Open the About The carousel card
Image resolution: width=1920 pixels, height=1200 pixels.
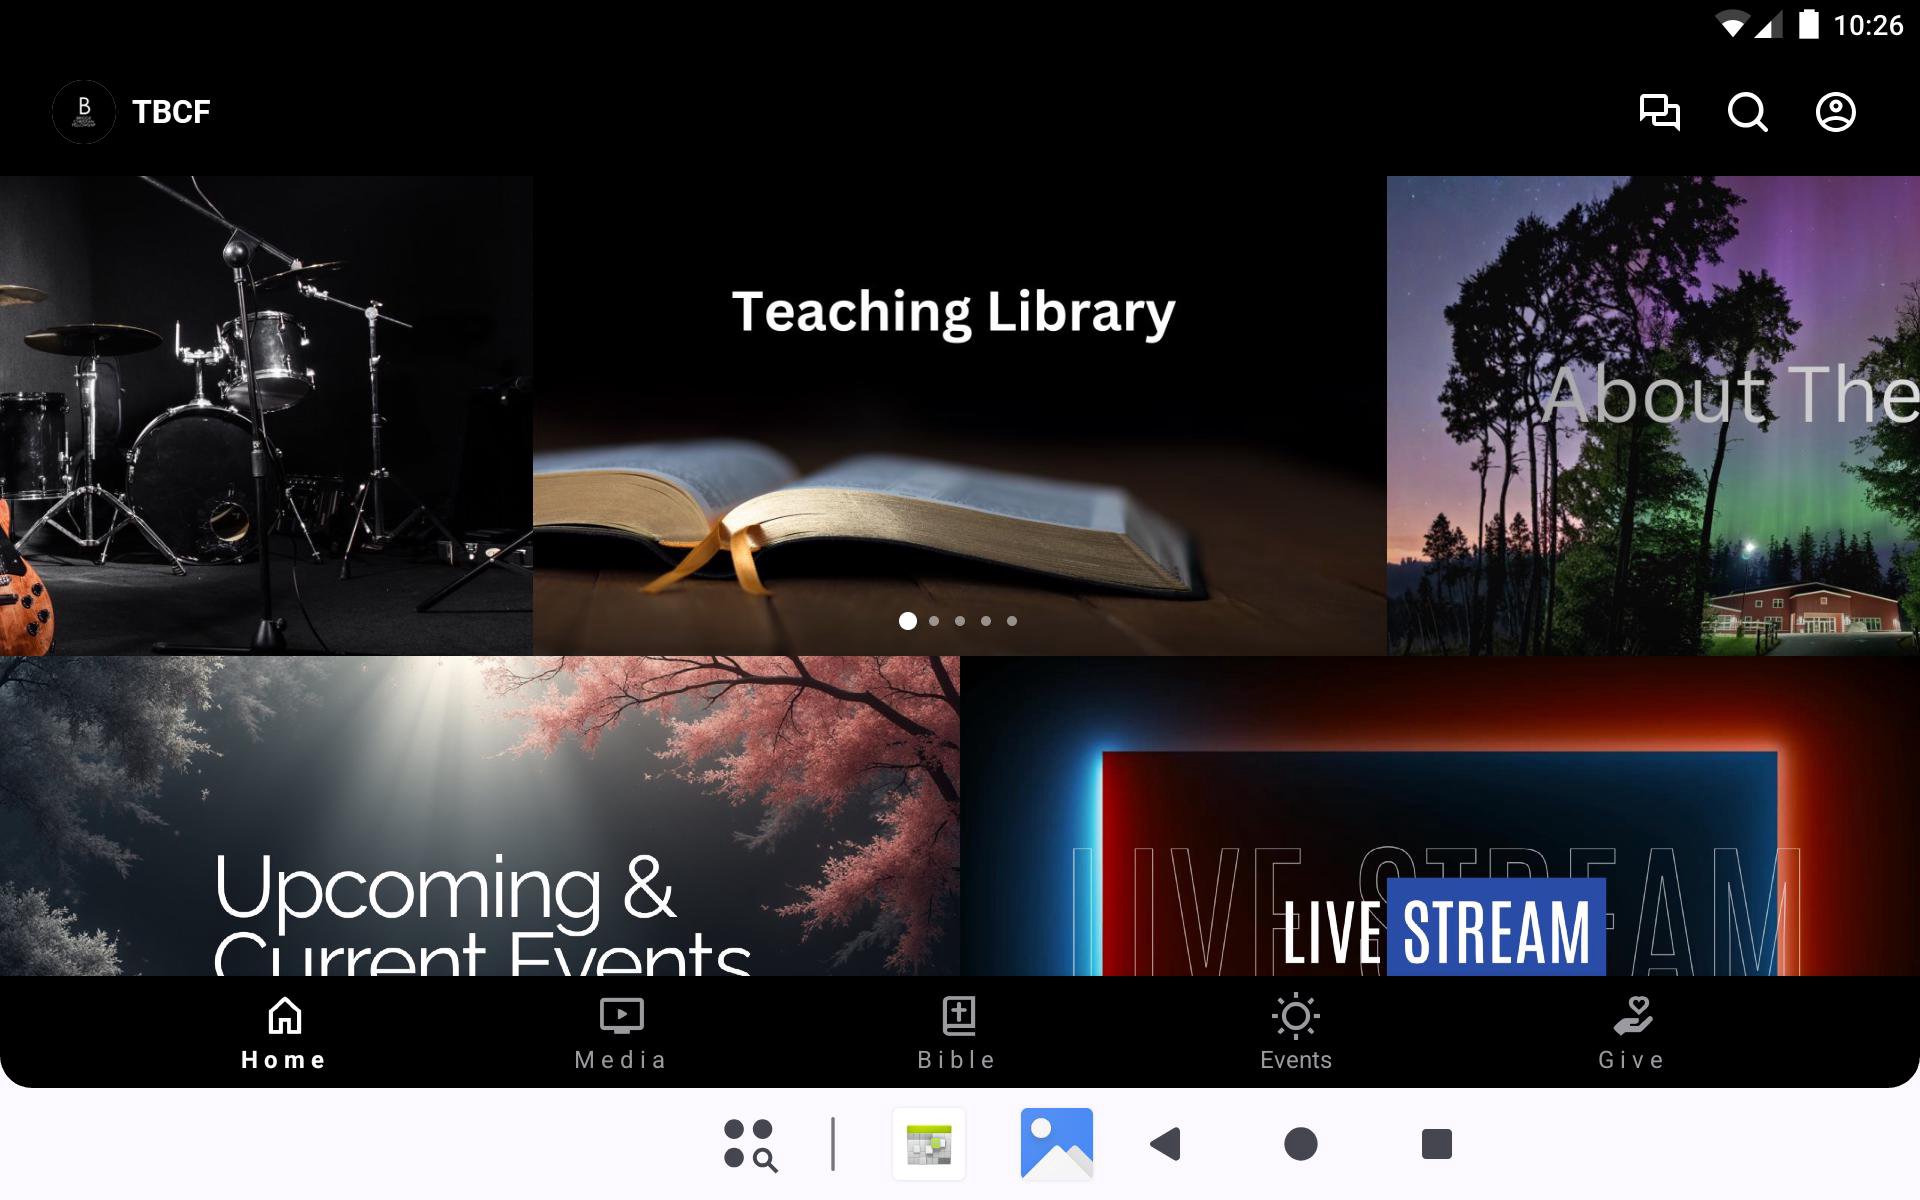click(1652, 415)
